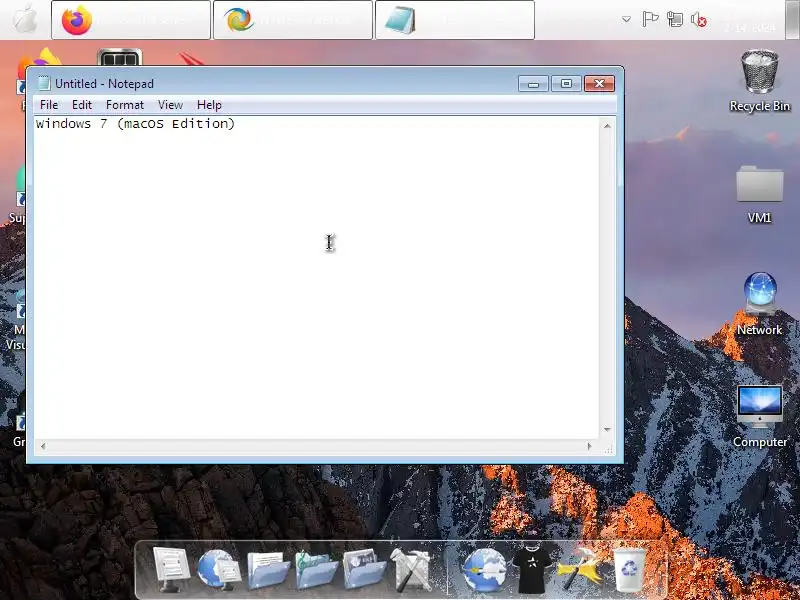800x600 pixels.
Task: Click the Show desktop strip on taskbar edge
Action: [792, 20]
